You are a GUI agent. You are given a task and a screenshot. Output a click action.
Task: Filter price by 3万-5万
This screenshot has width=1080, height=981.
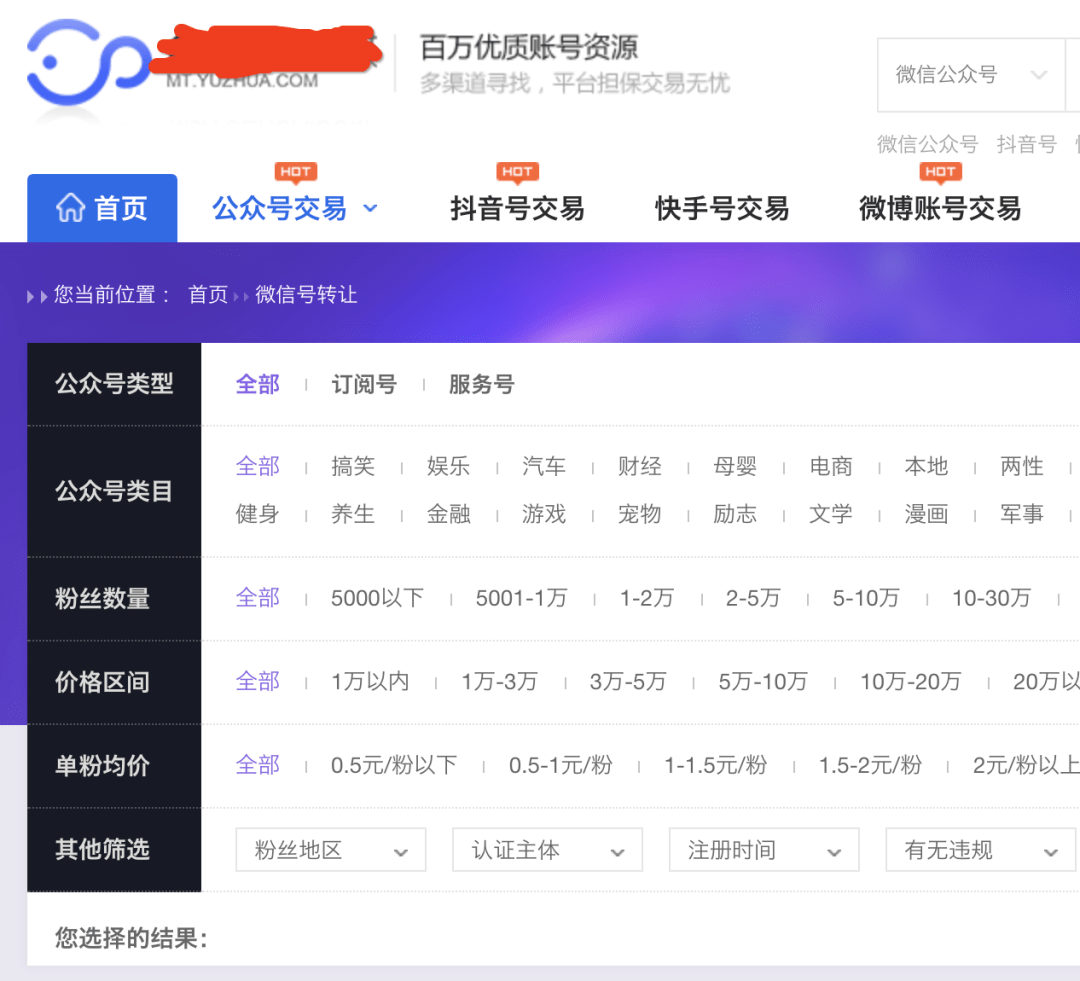[x=628, y=682]
